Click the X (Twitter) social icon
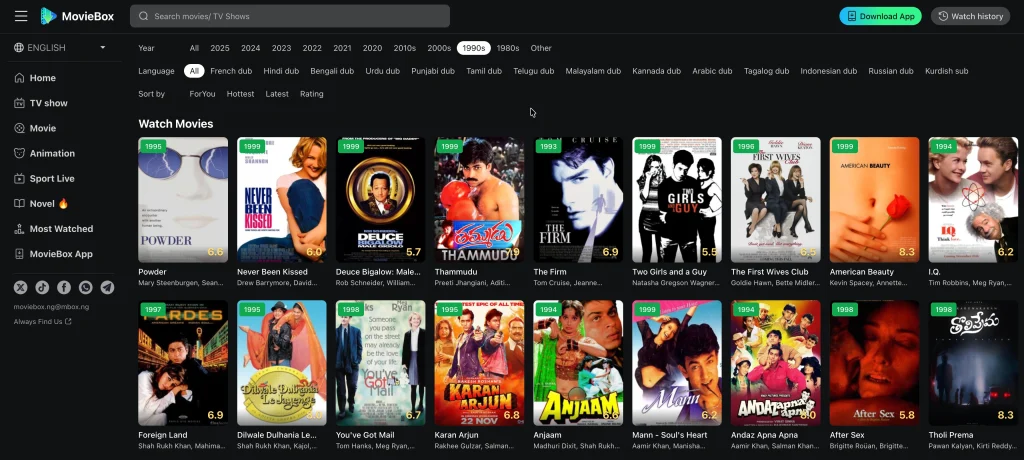Image resolution: width=1024 pixels, height=460 pixels. click(20, 287)
